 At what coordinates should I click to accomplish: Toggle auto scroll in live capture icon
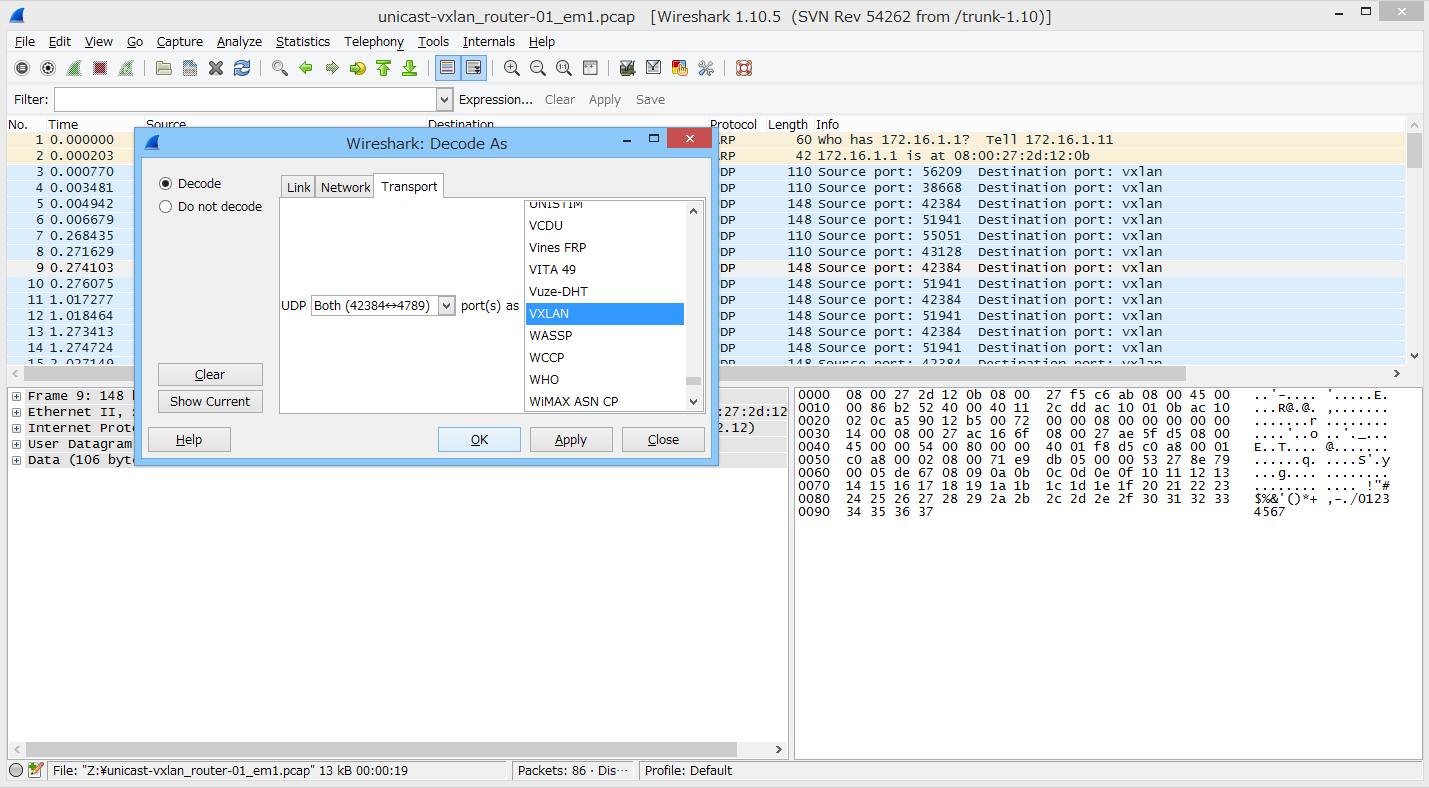[x=473, y=68]
